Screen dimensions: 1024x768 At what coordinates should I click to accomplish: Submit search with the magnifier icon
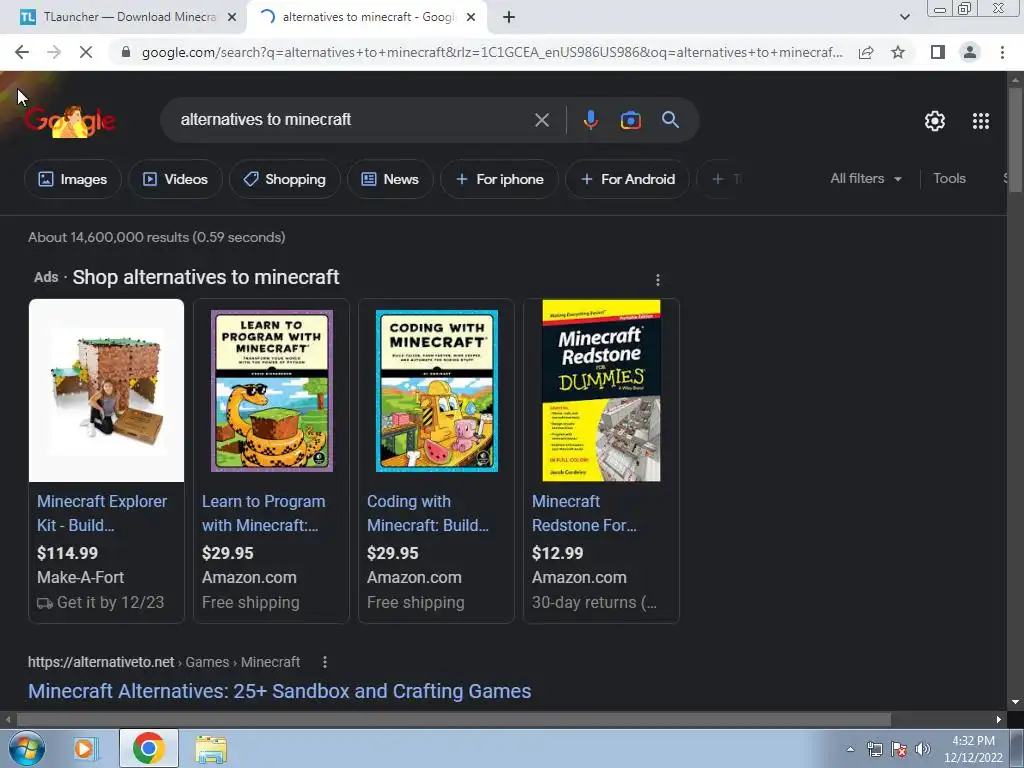click(670, 120)
